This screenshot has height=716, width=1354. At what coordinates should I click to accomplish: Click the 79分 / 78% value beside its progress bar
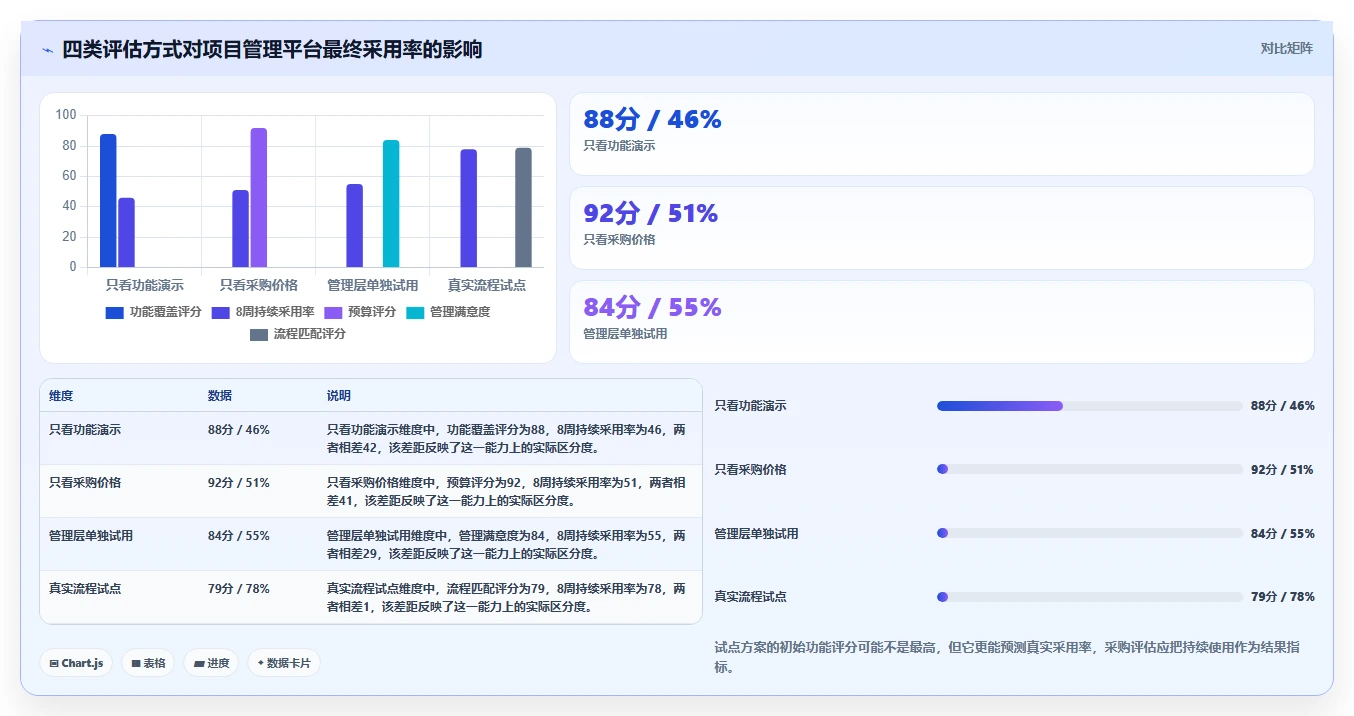pyautogui.click(x=1283, y=597)
